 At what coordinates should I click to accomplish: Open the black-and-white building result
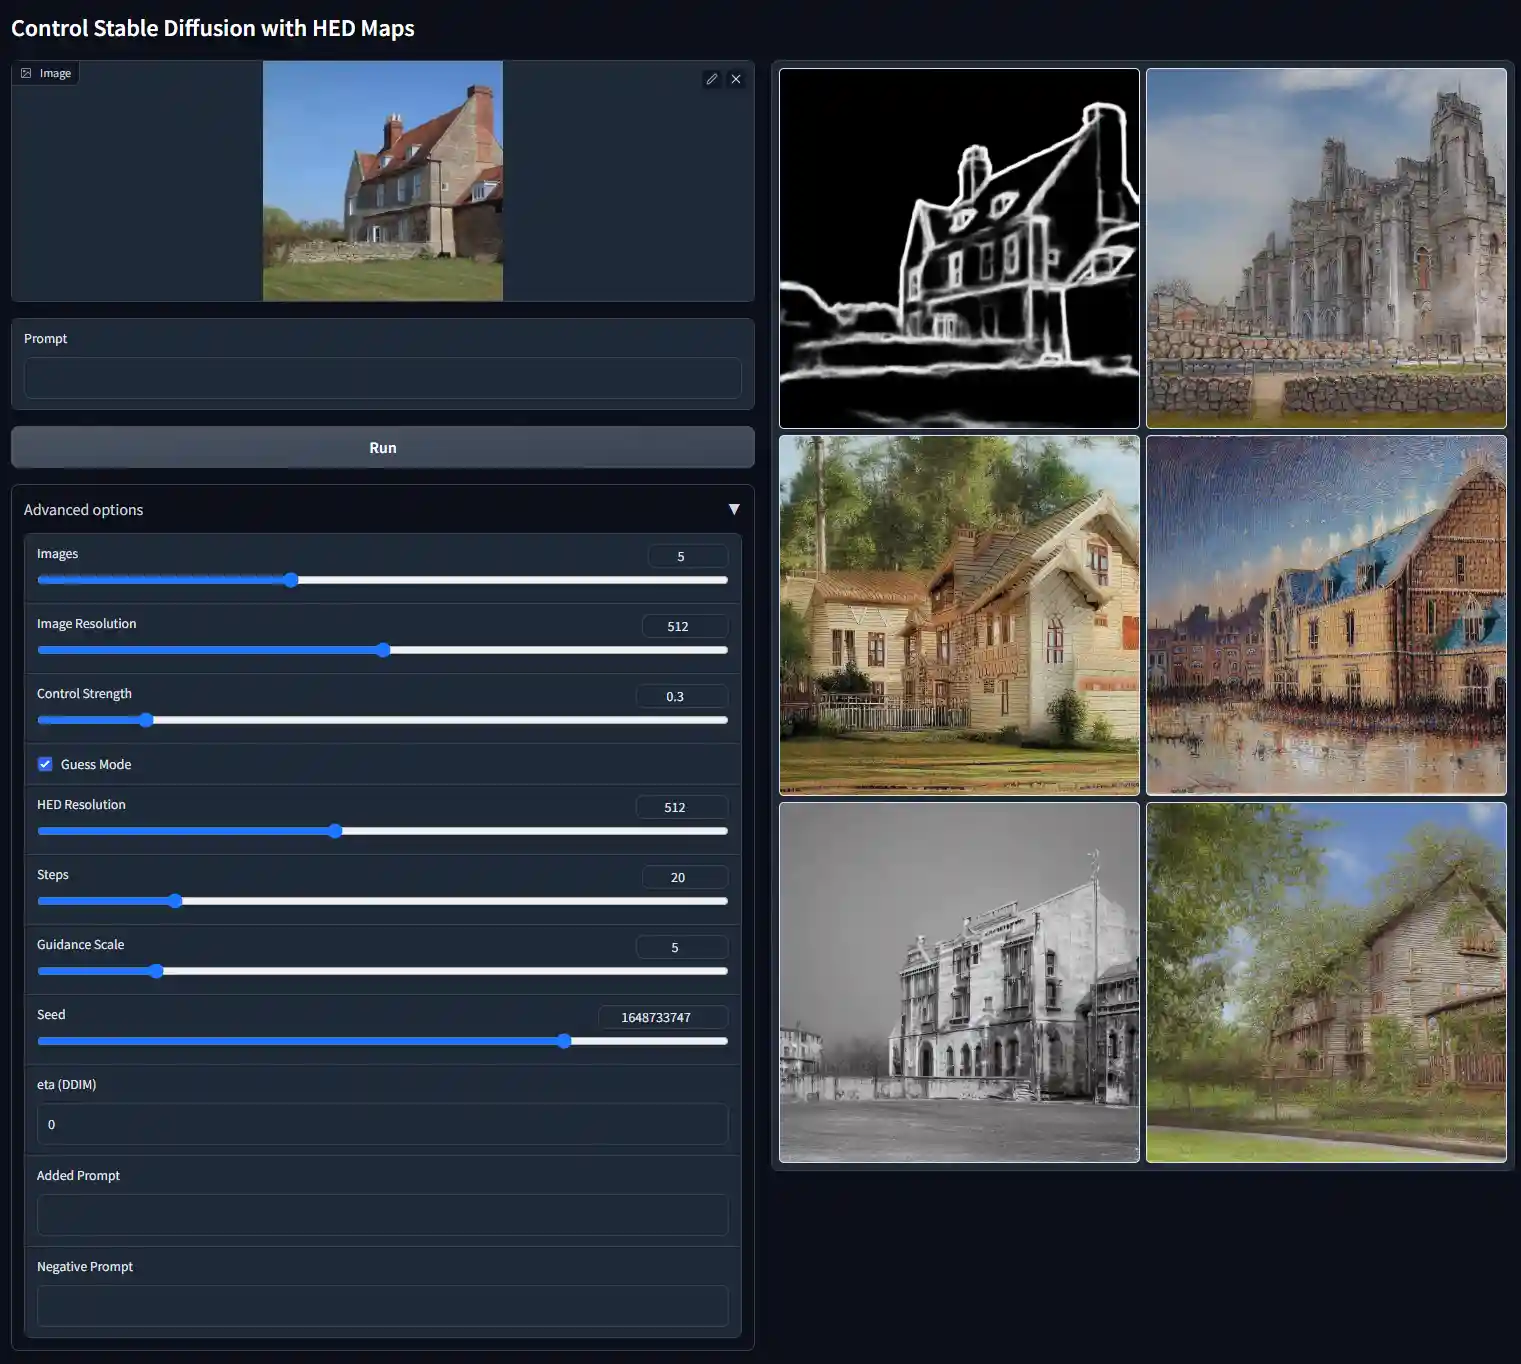[959, 982]
